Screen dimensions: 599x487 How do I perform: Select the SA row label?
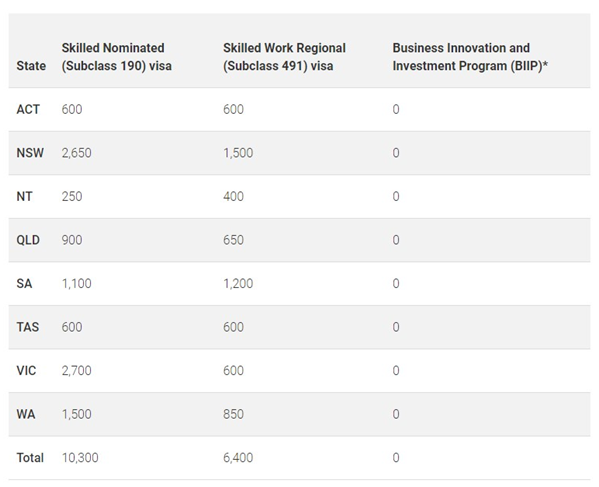click(24, 283)
